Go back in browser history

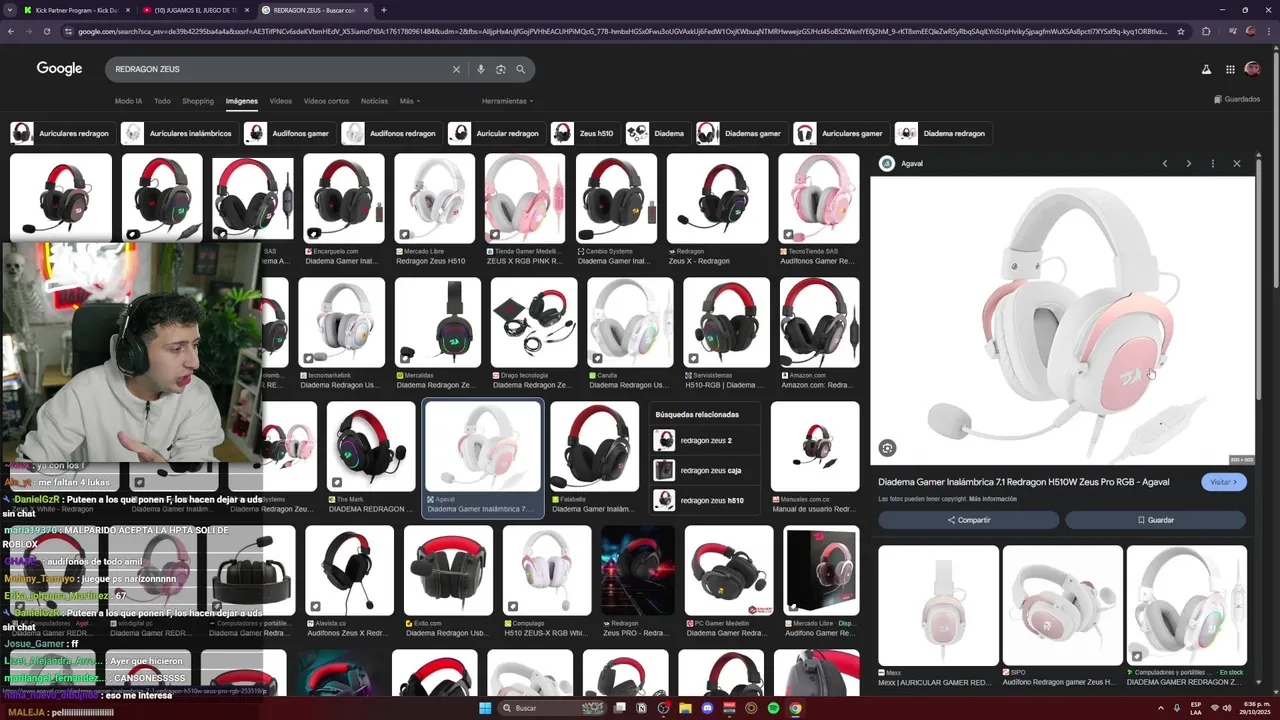[11, 31]
